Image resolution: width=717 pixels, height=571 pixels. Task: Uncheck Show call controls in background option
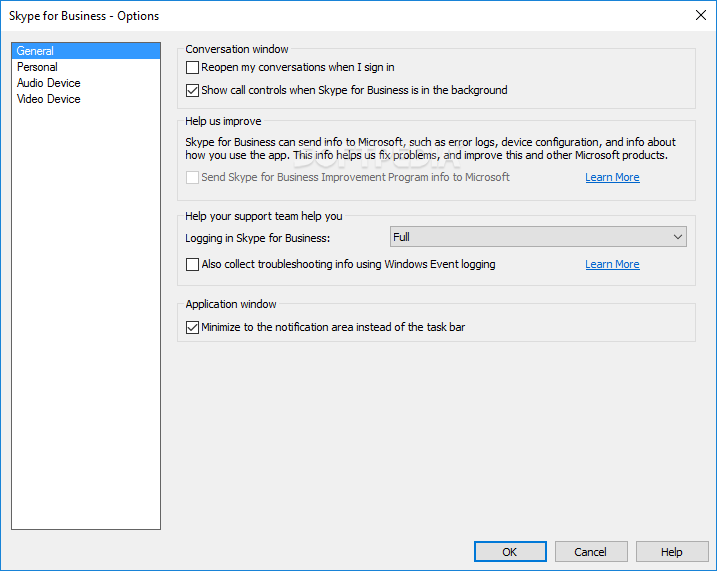(193, 91)
